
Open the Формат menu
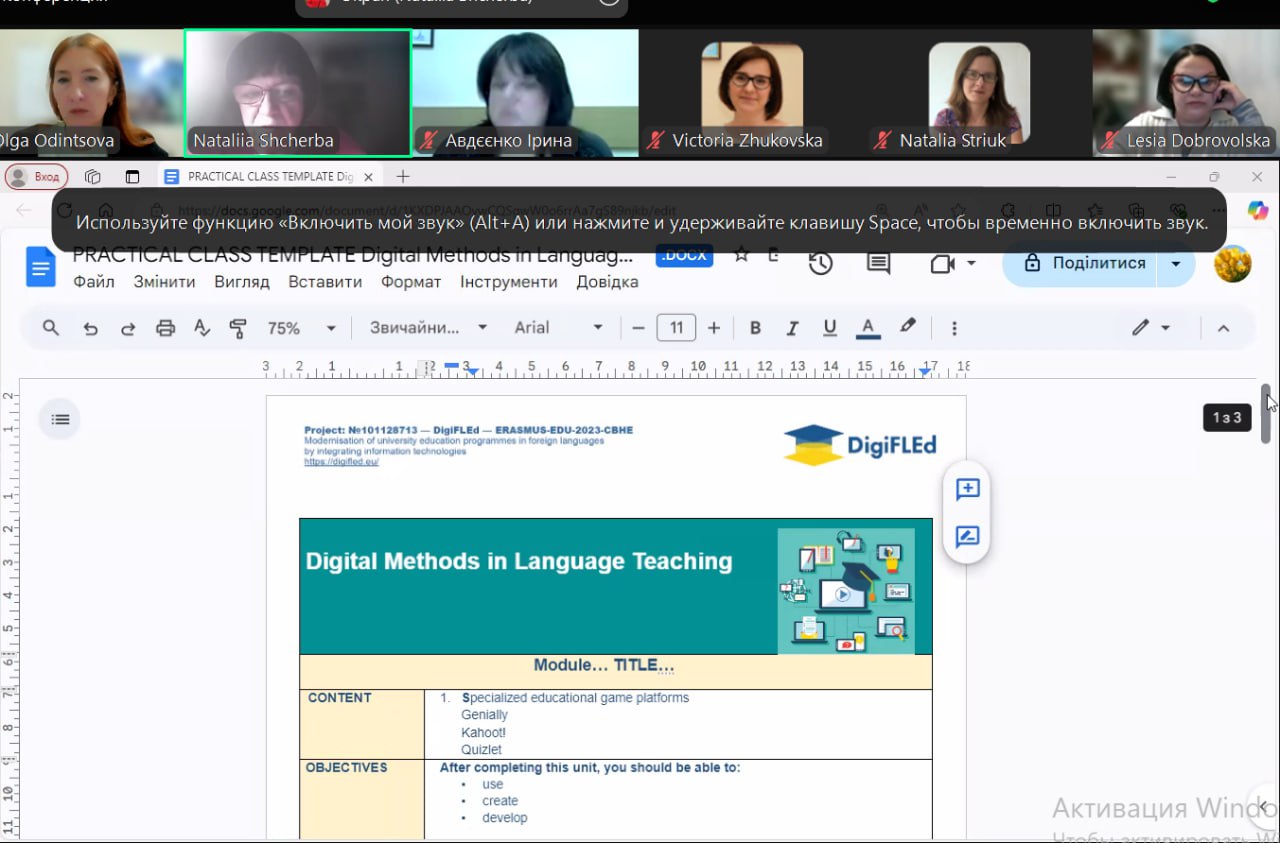[x=411, y=282]
